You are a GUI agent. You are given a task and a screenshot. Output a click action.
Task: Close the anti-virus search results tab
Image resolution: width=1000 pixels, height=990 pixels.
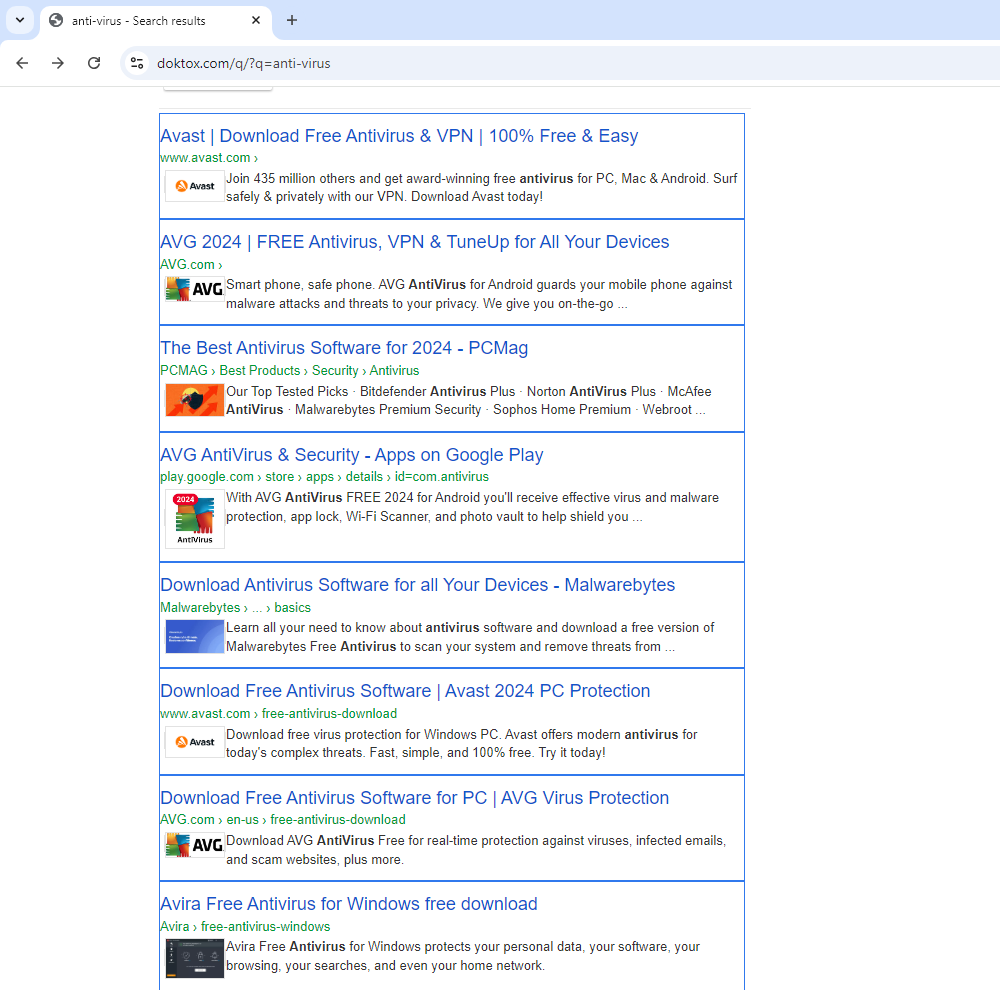coord(256,20)
